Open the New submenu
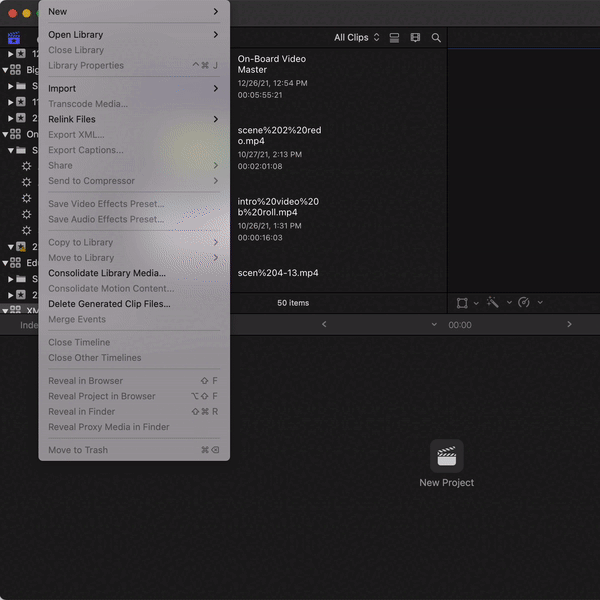The image size is (600, 600). [134, 11]
